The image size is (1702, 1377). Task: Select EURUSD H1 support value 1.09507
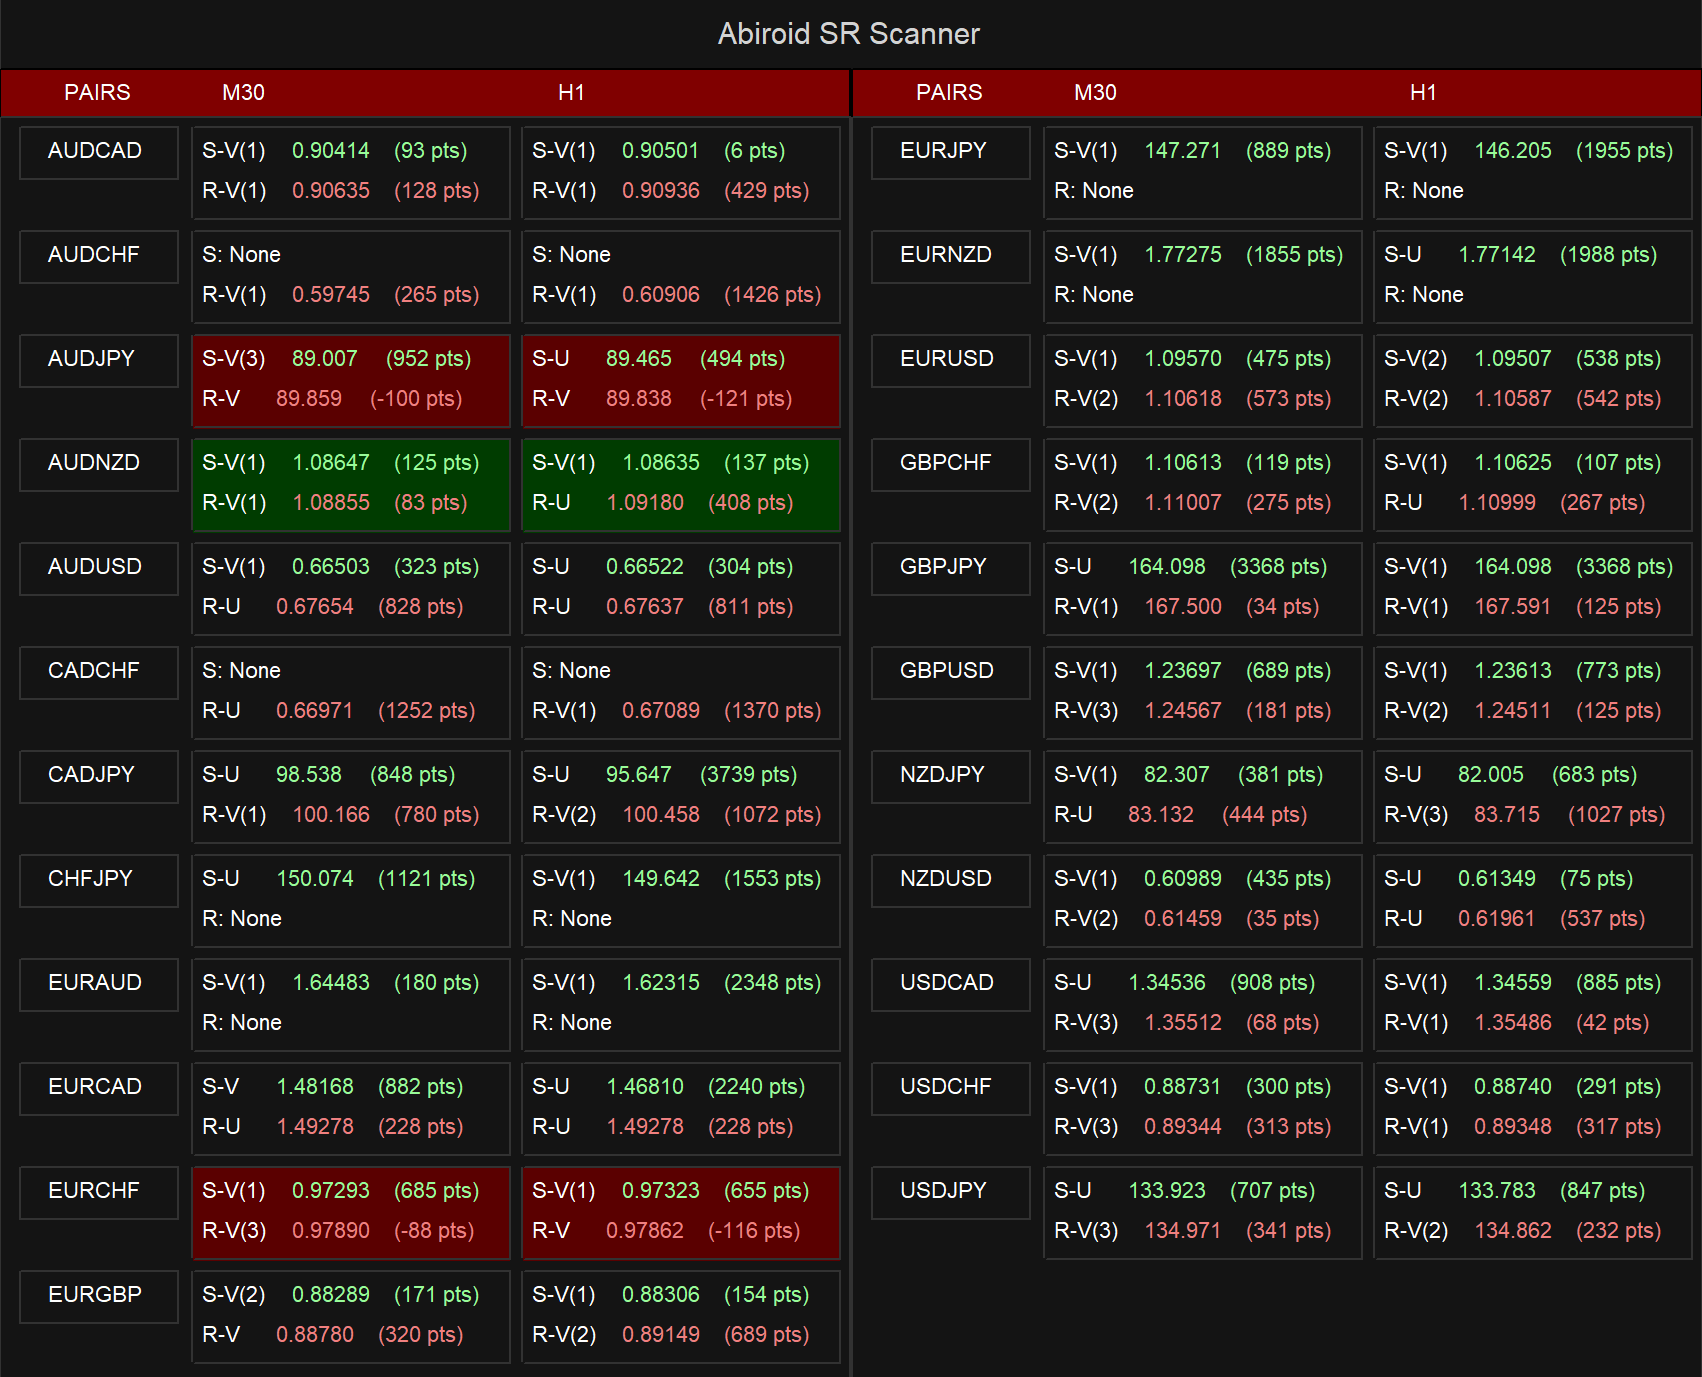point(1513,359)
